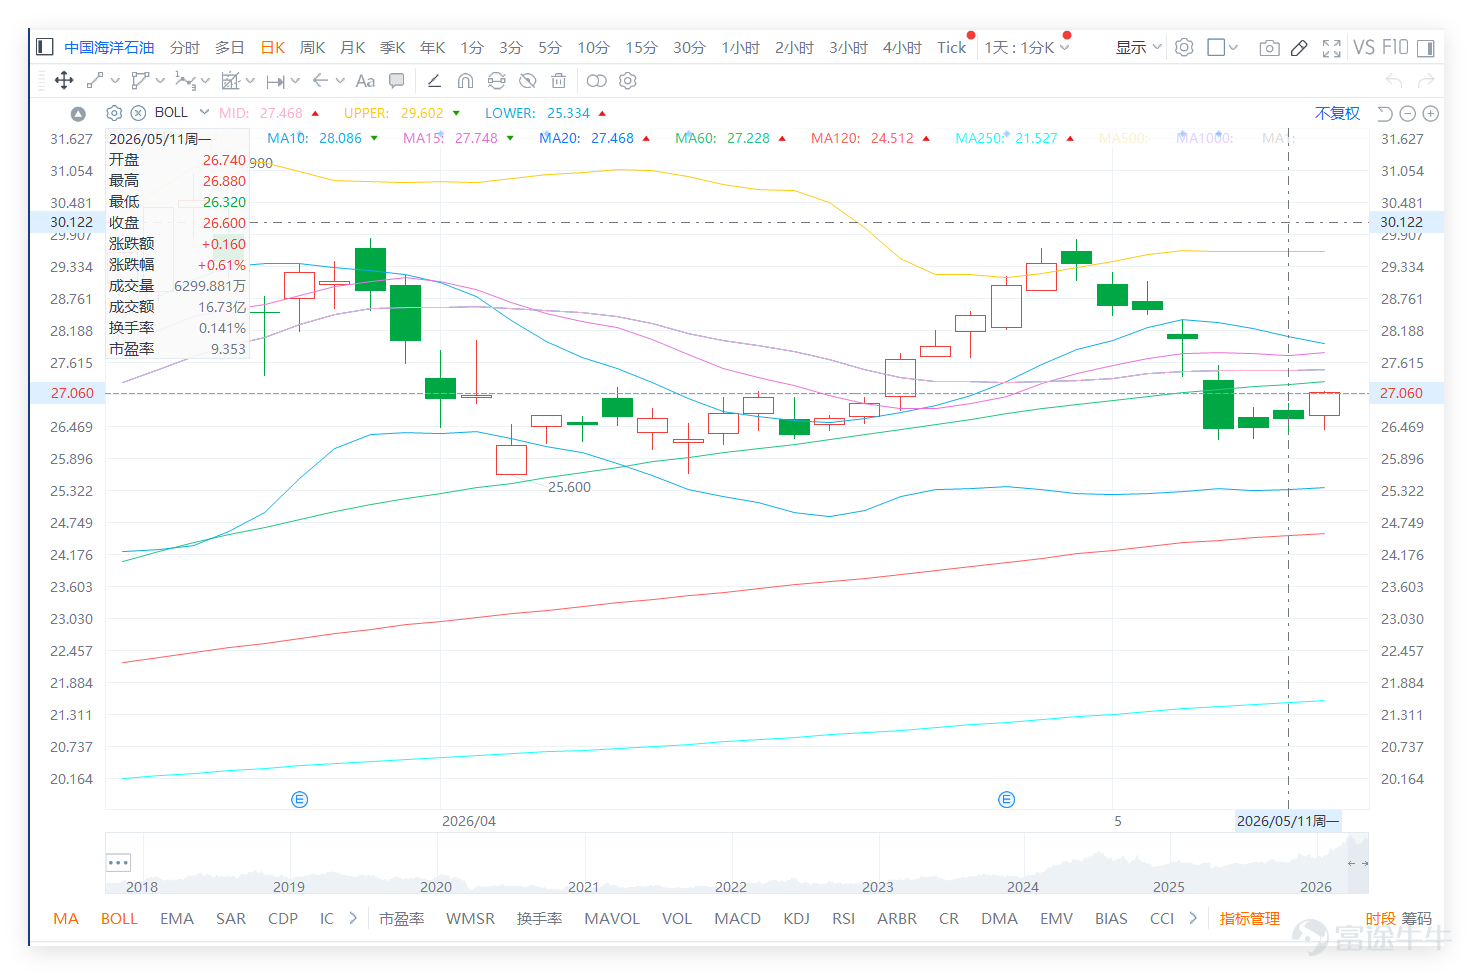Toggle the MA main indicator

pyautogui.click(x=66, y=918)
